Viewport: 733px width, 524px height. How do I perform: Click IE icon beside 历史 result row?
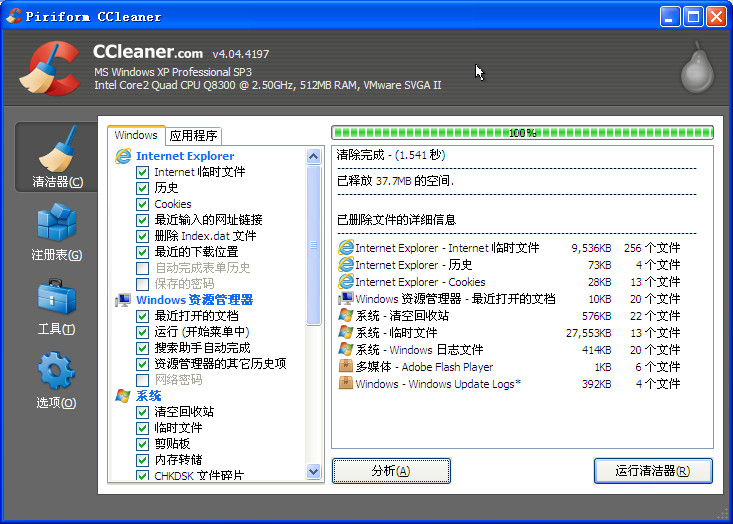coord(346,265)
